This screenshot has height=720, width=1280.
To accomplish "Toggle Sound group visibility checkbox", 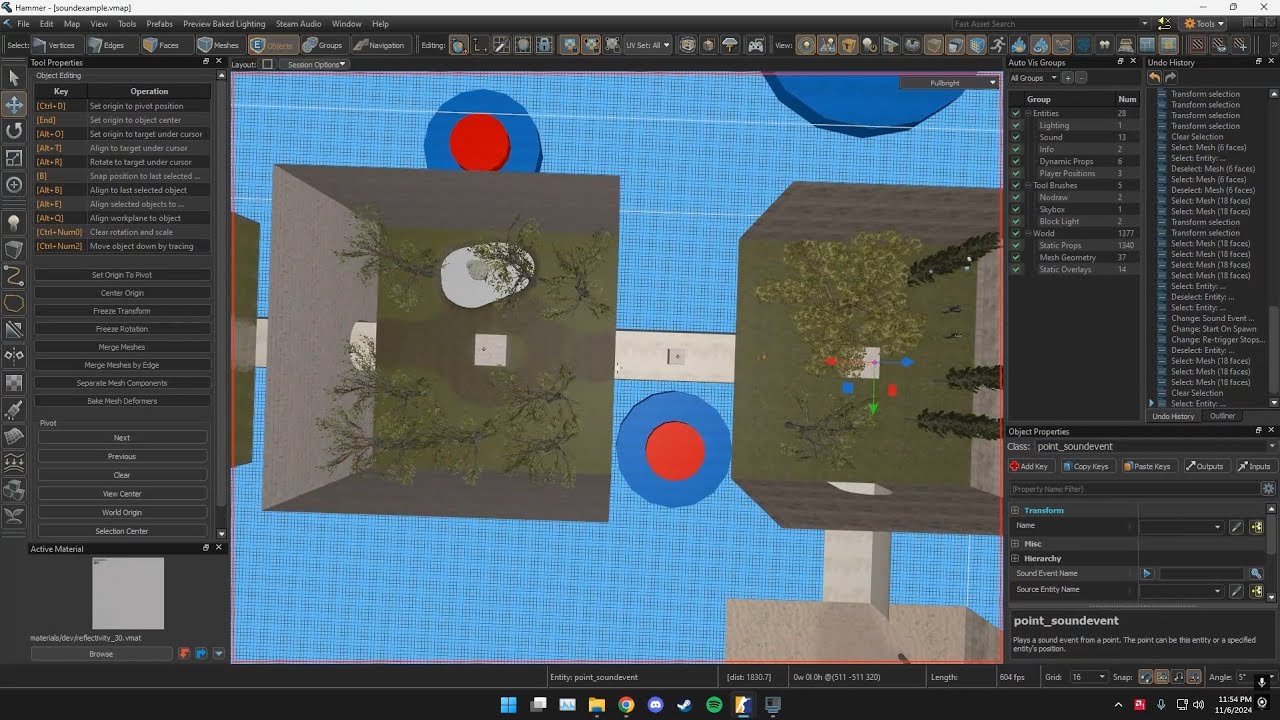I will [1015, 138].
